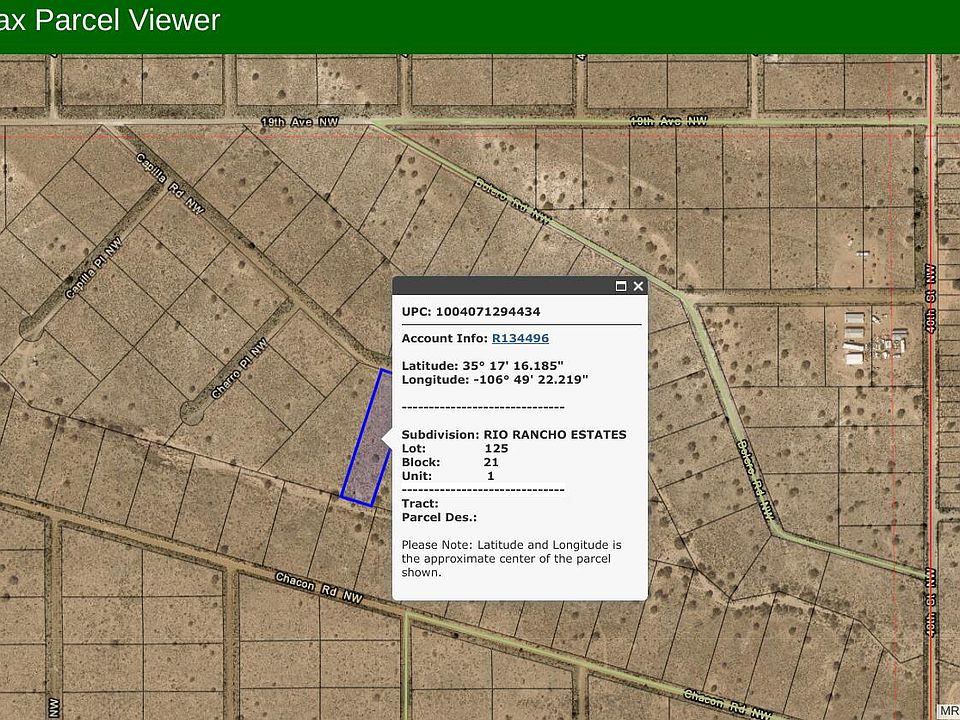The height and width of the screenshot is (720, 960).
Task: Click the left Chacon Rd NW label
Action: coord(318,587)
